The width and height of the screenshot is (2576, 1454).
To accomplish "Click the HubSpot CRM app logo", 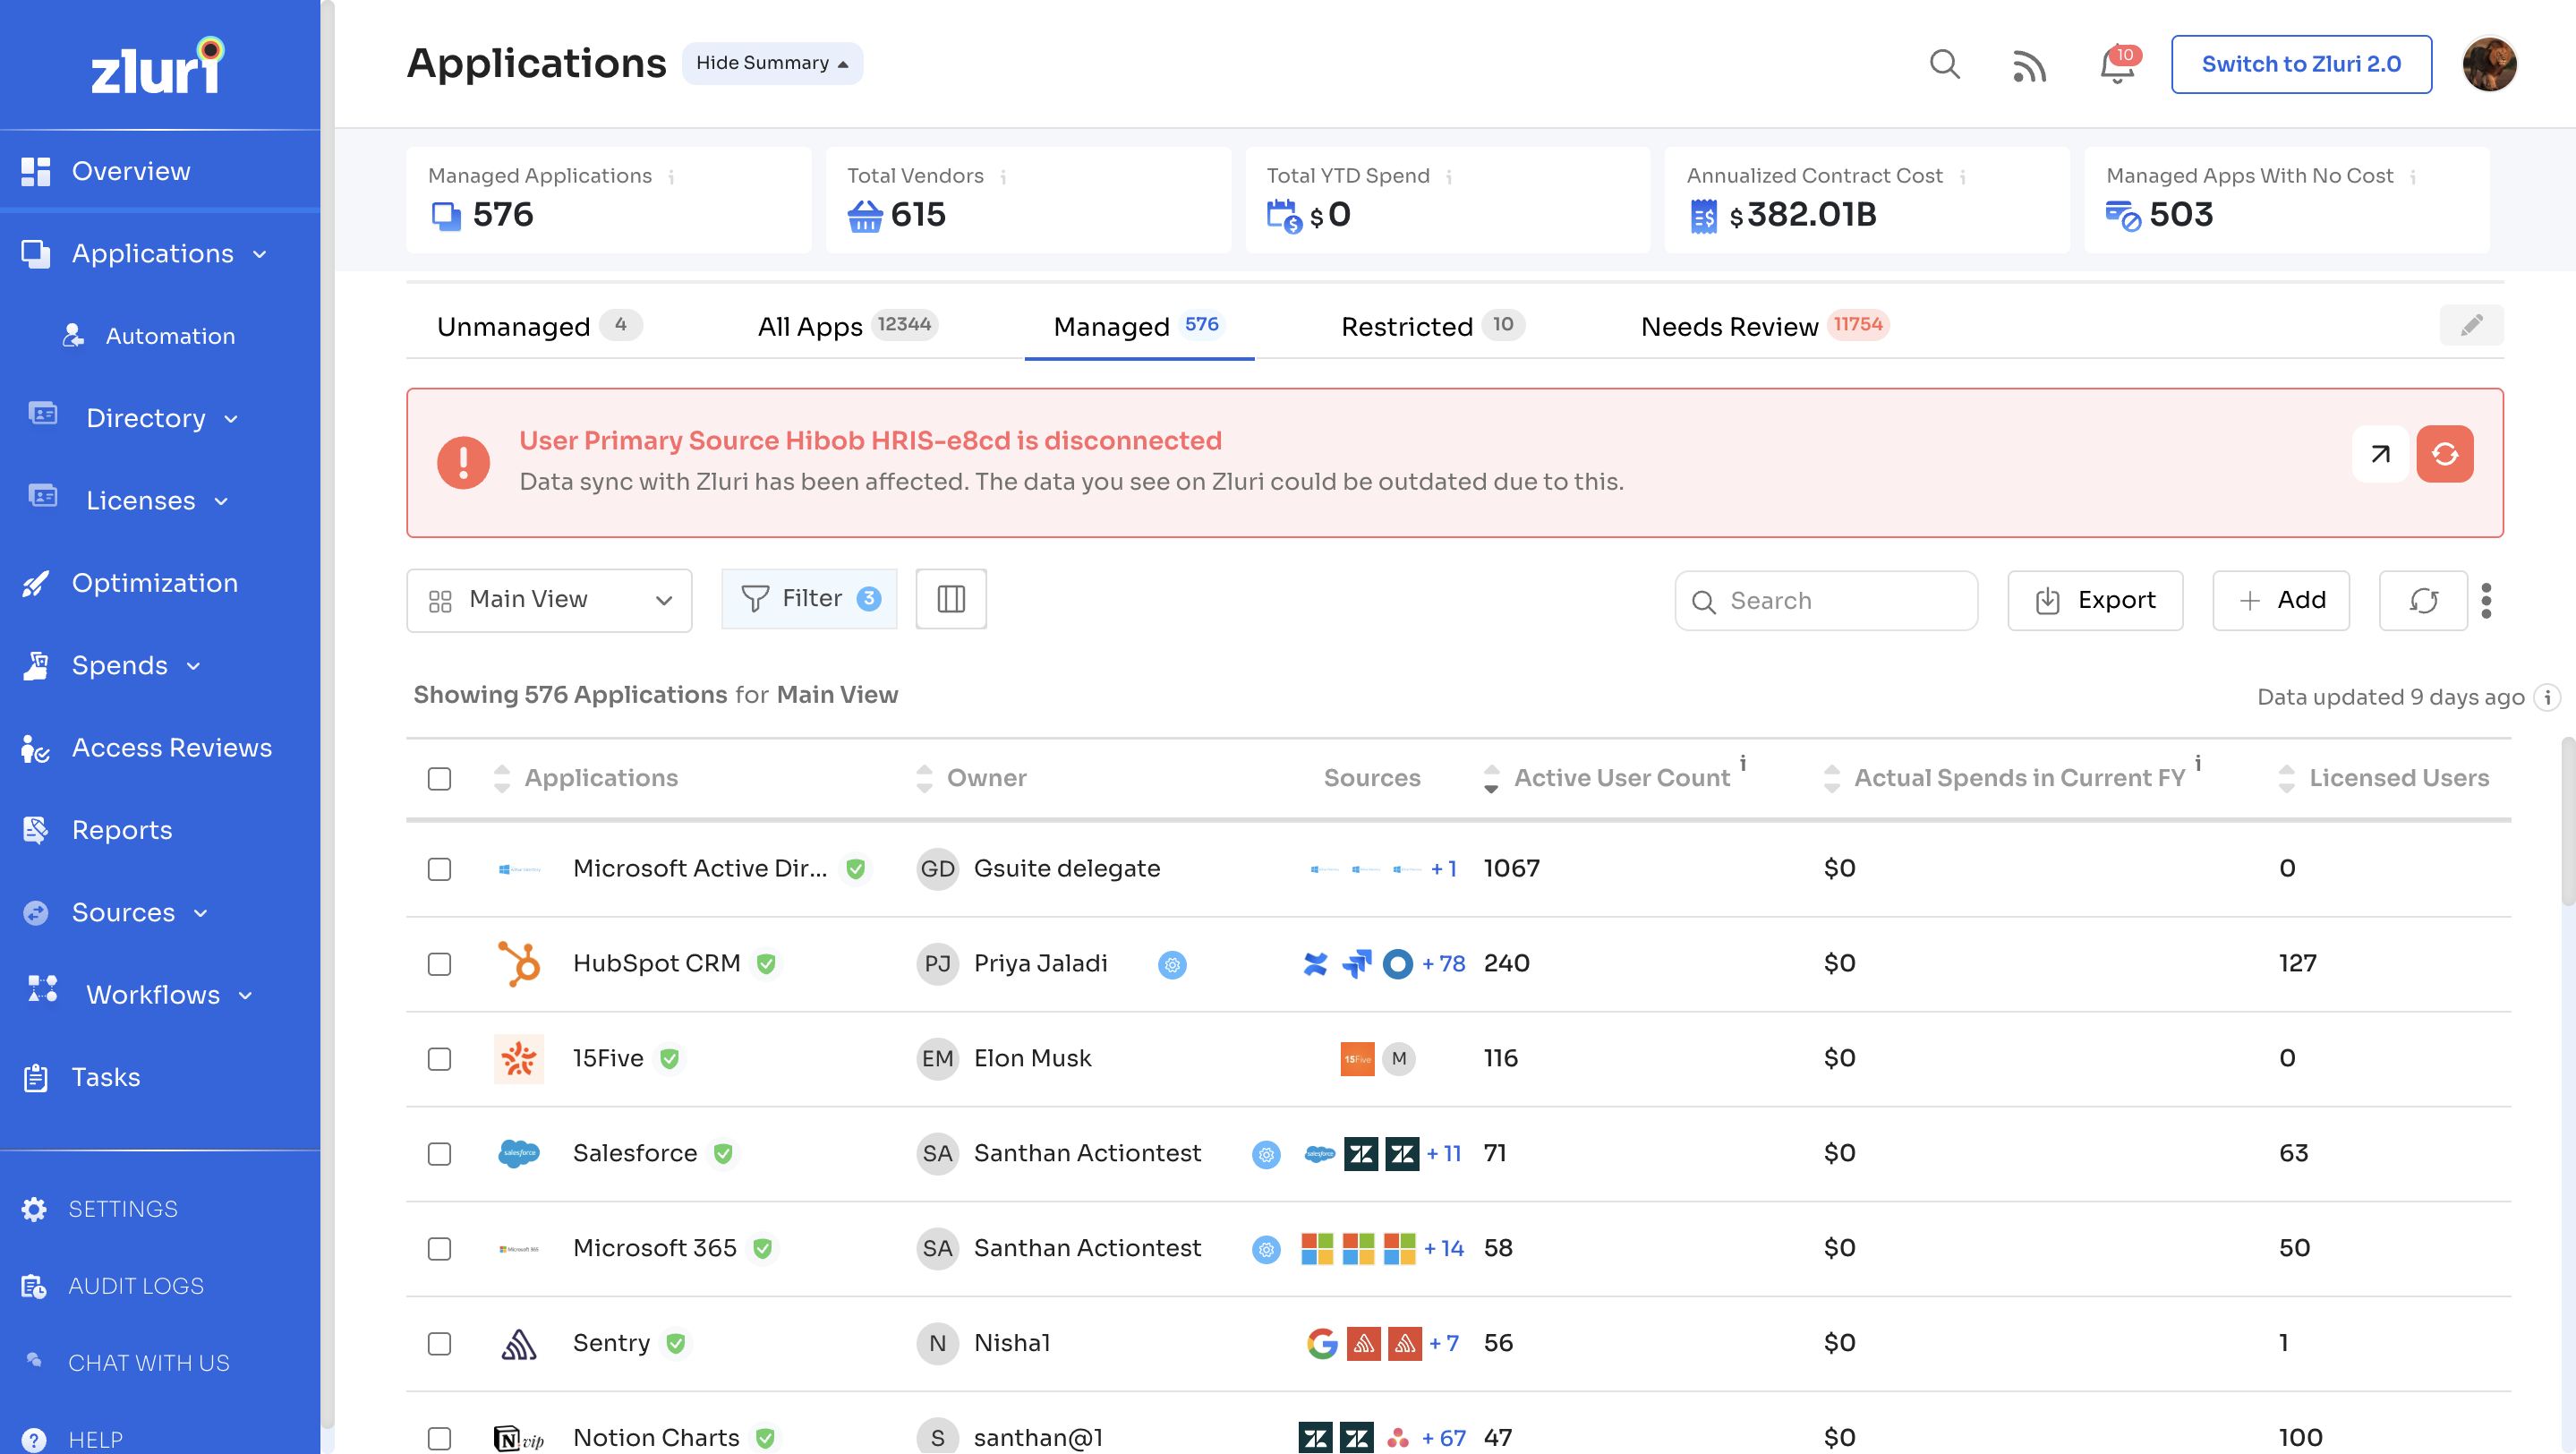I will click(519, 964).
